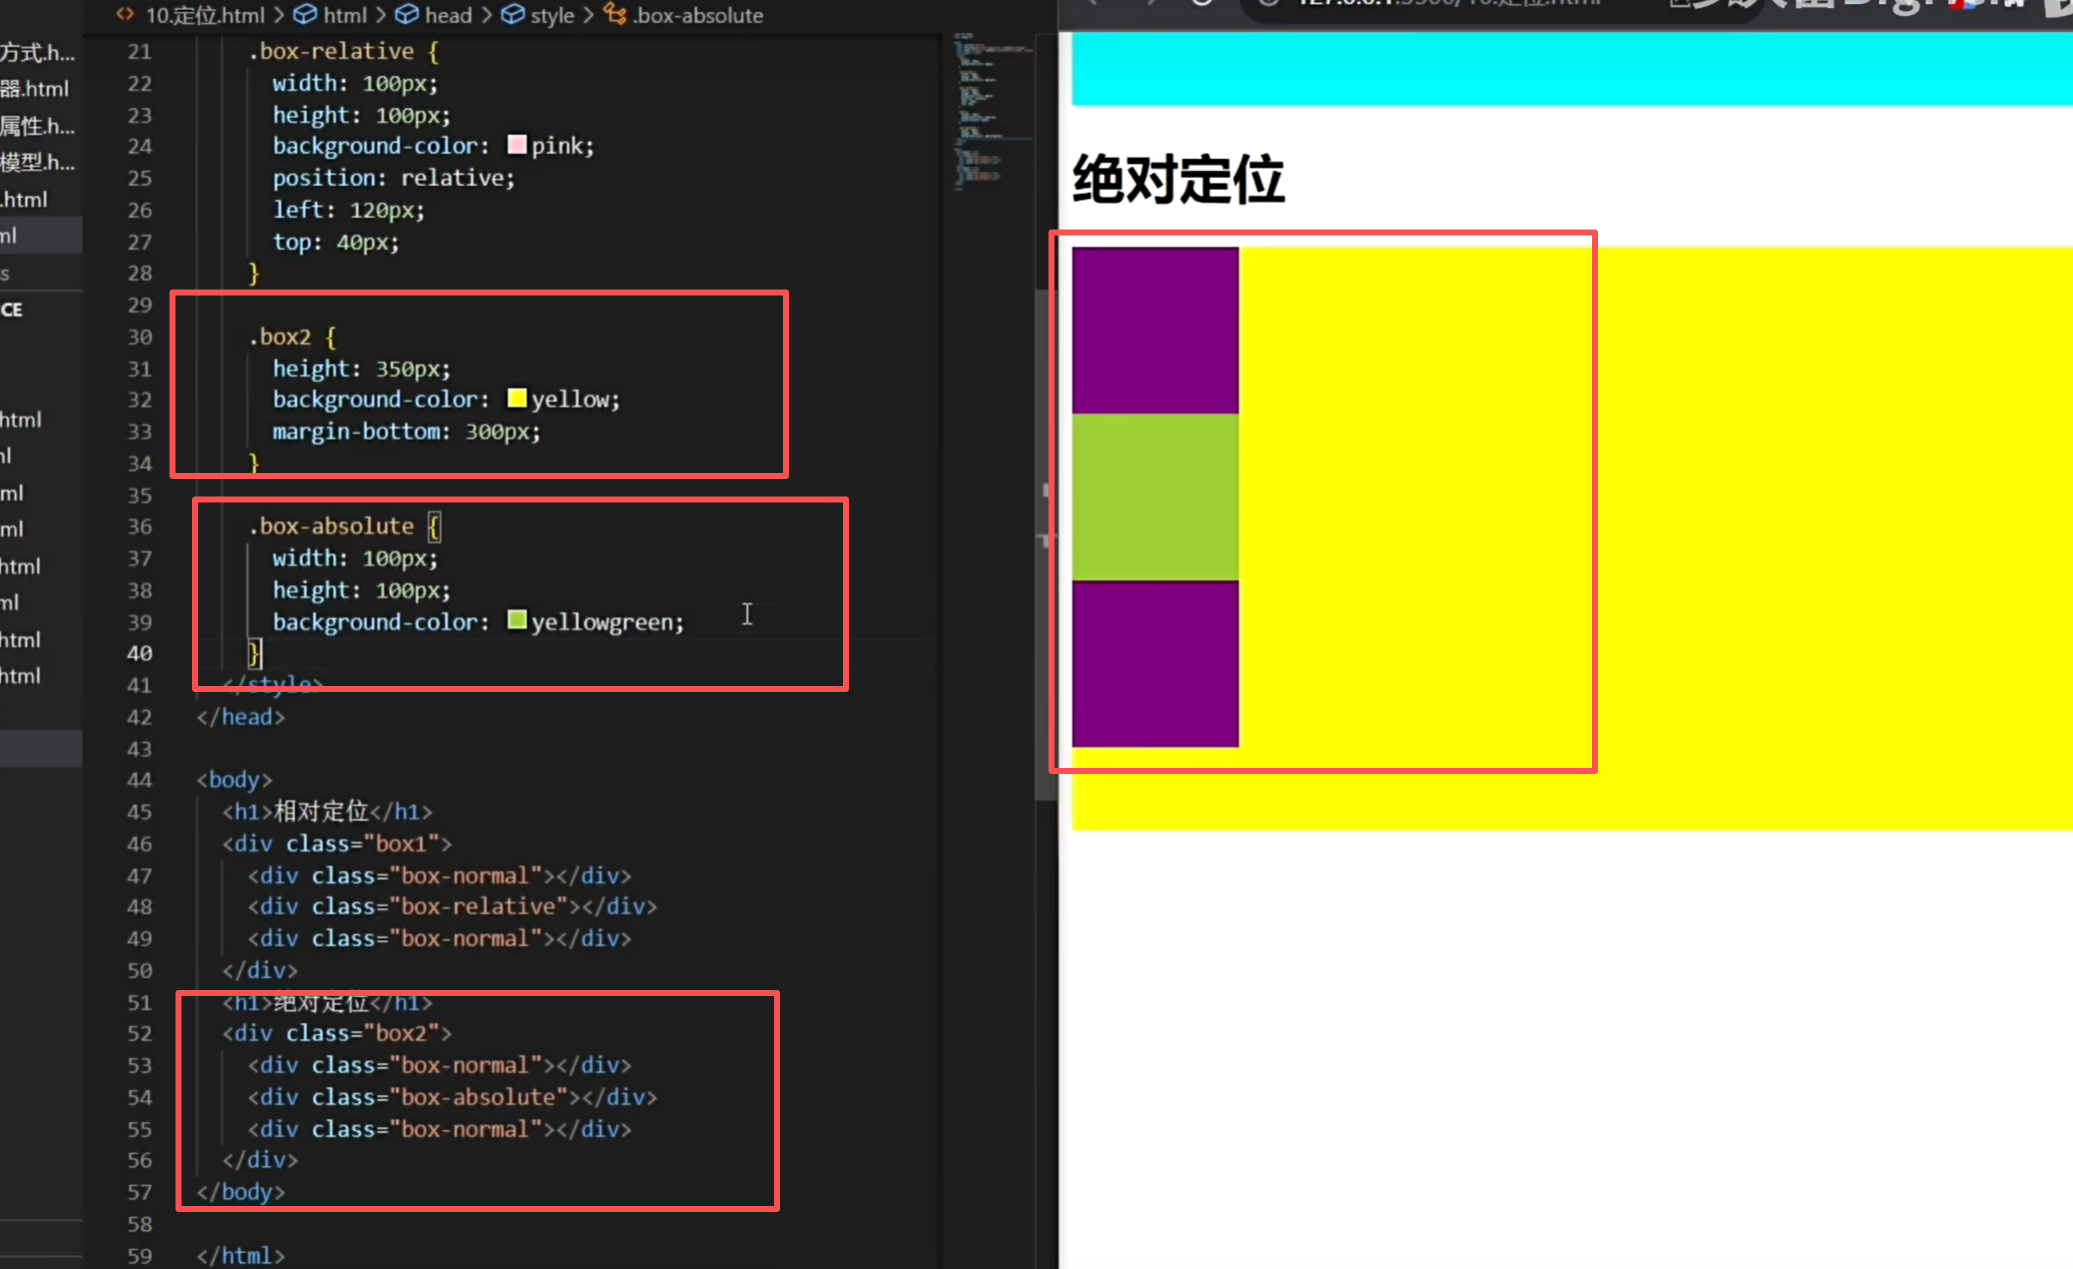The width and height of the screenshot is (2073, 1269).
Task: Open the html breadcrumb symbol
Action: (x=344, y=15)
